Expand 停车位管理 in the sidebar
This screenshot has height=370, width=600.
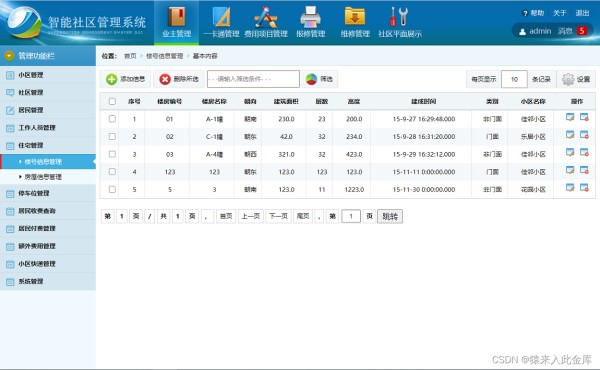(x=48, y=193)
